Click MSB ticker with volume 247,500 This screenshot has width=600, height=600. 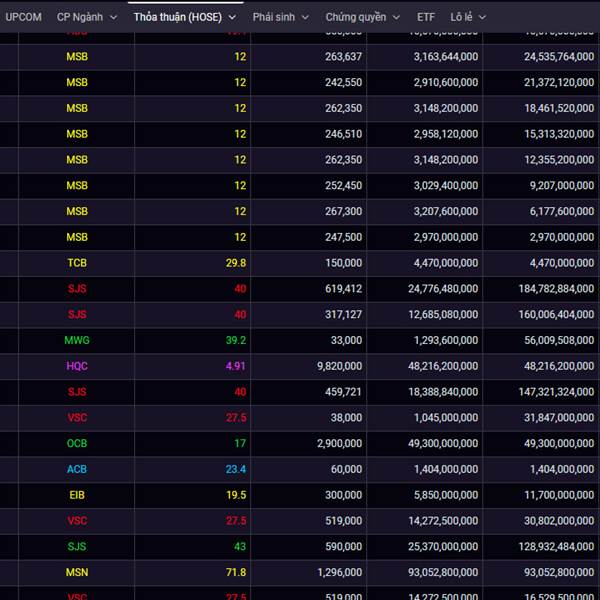[77, 237]
